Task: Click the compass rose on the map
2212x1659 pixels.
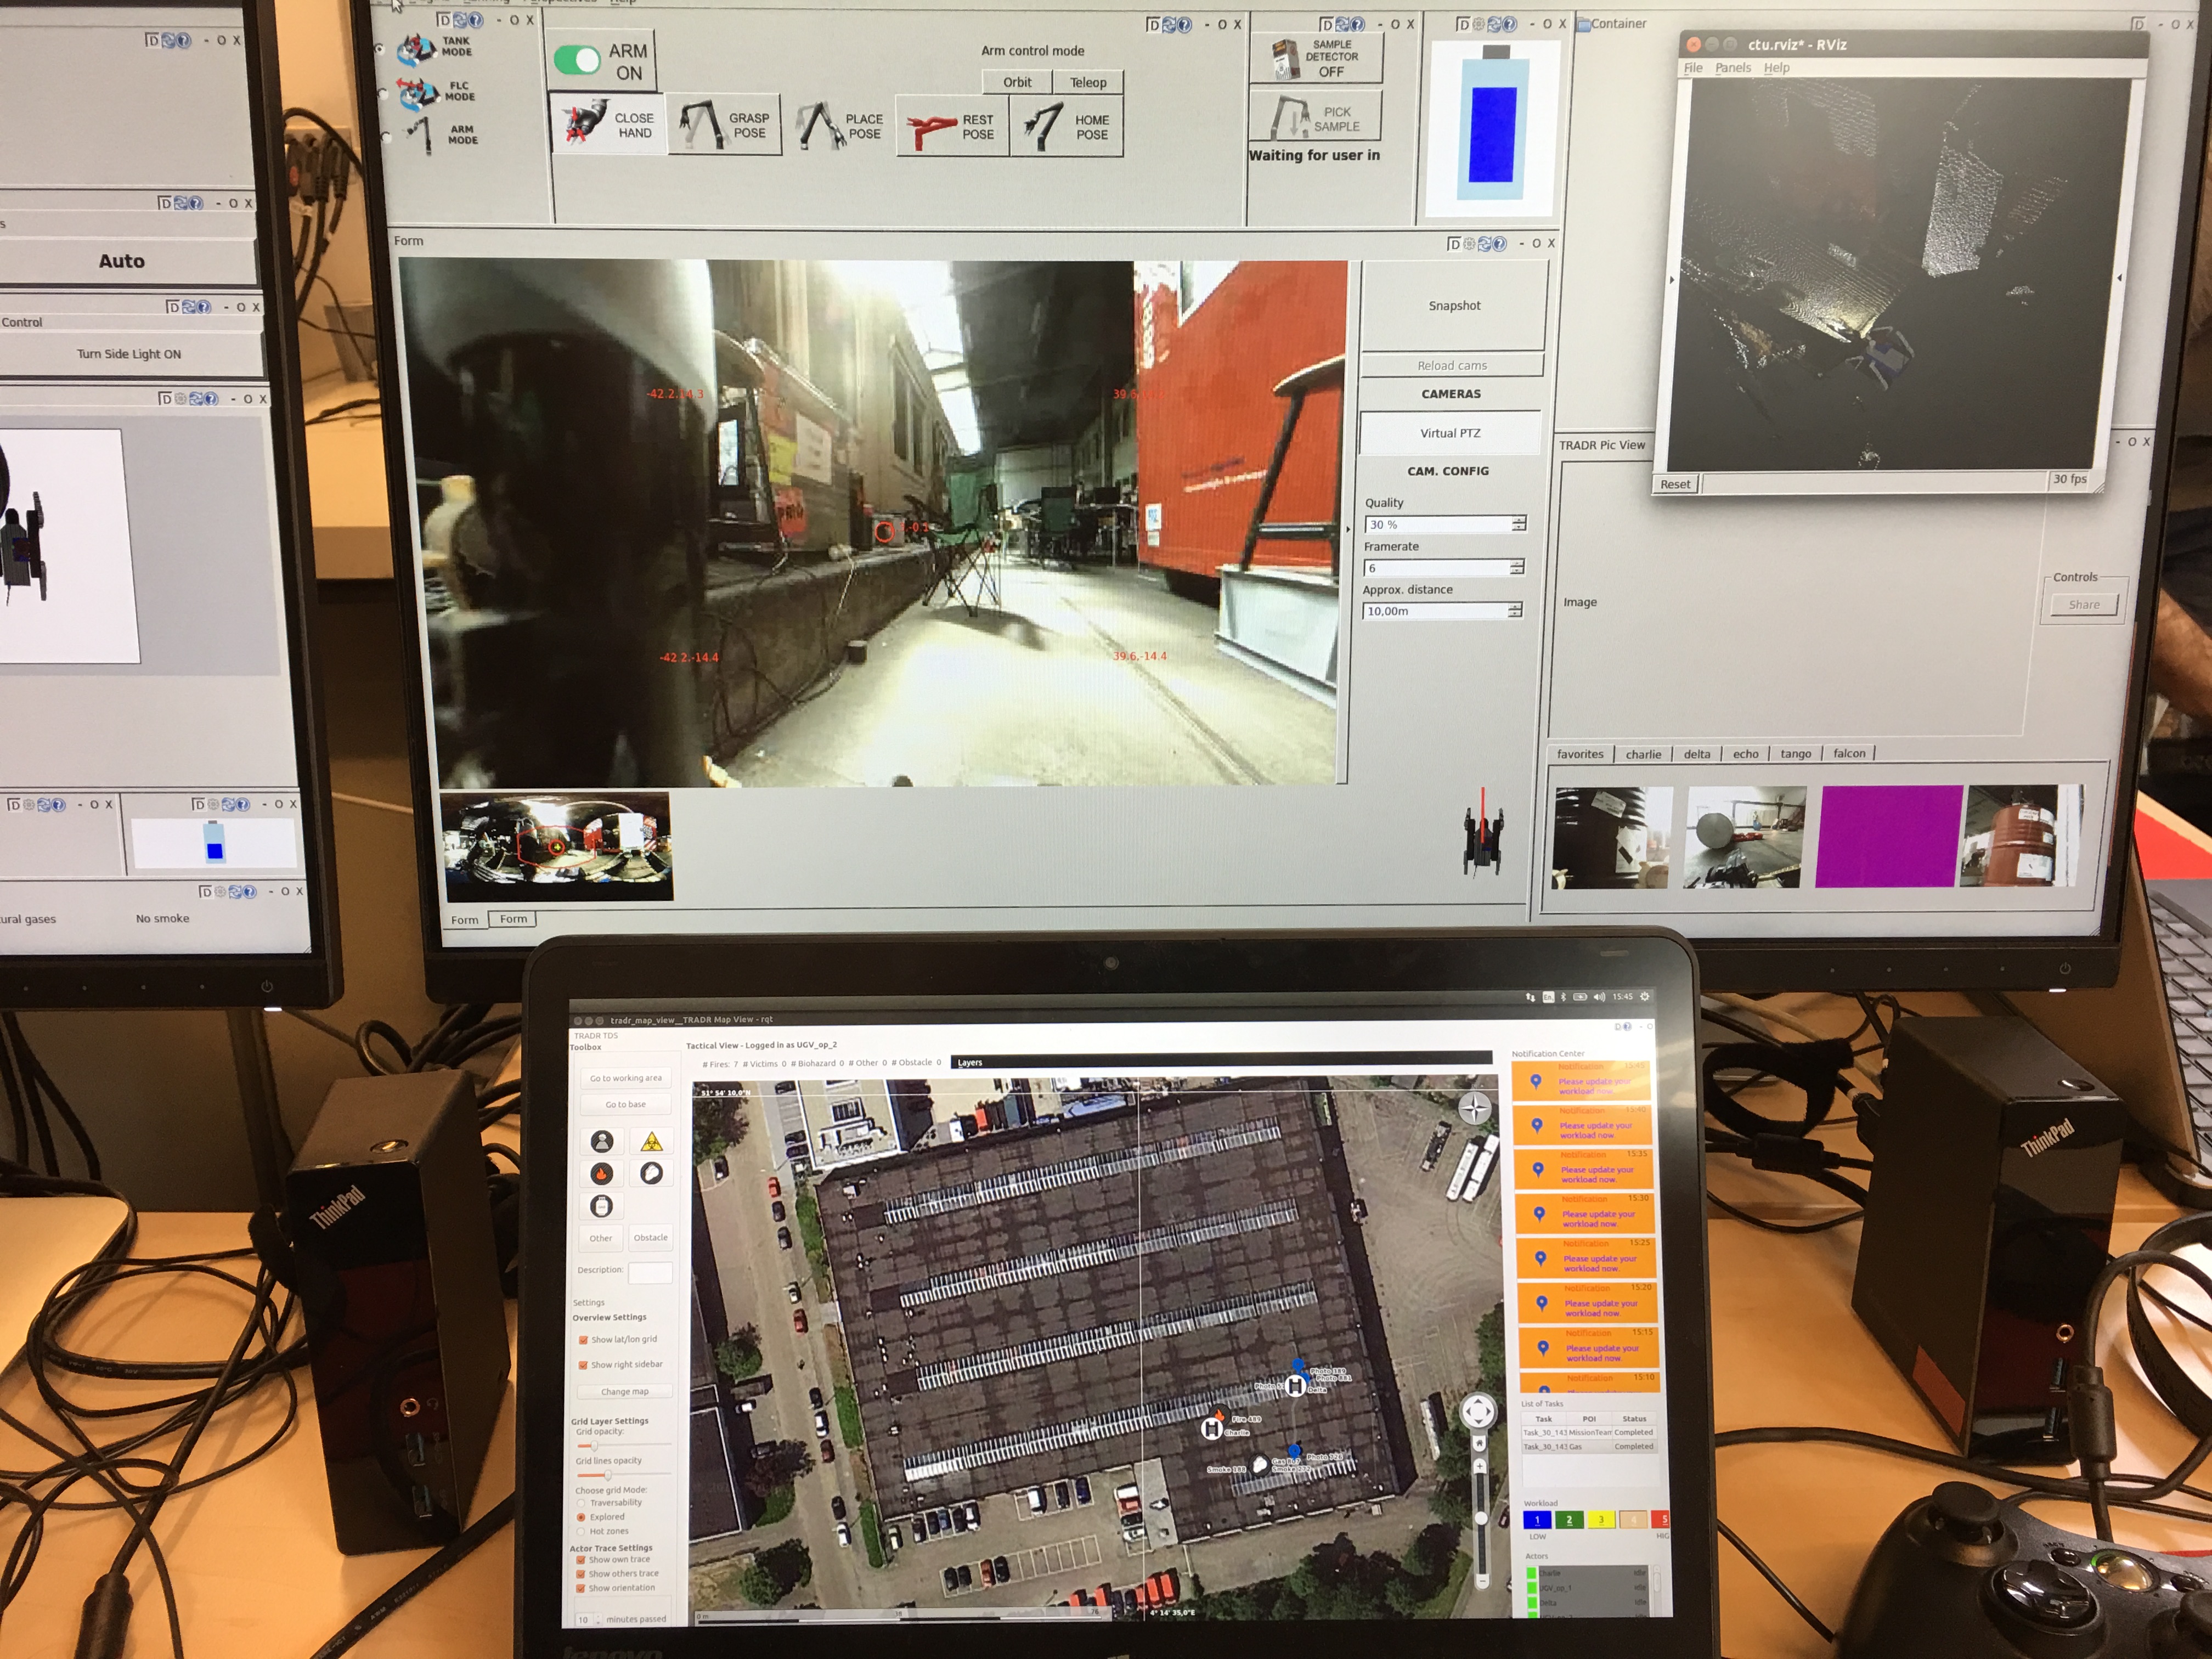Action: coord(1474,1108)
